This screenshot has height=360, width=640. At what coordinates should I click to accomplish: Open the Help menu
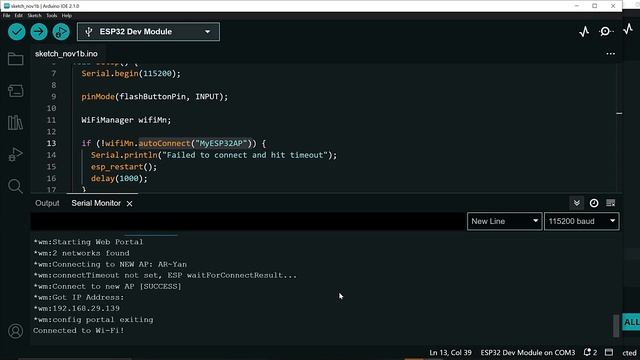67,16
